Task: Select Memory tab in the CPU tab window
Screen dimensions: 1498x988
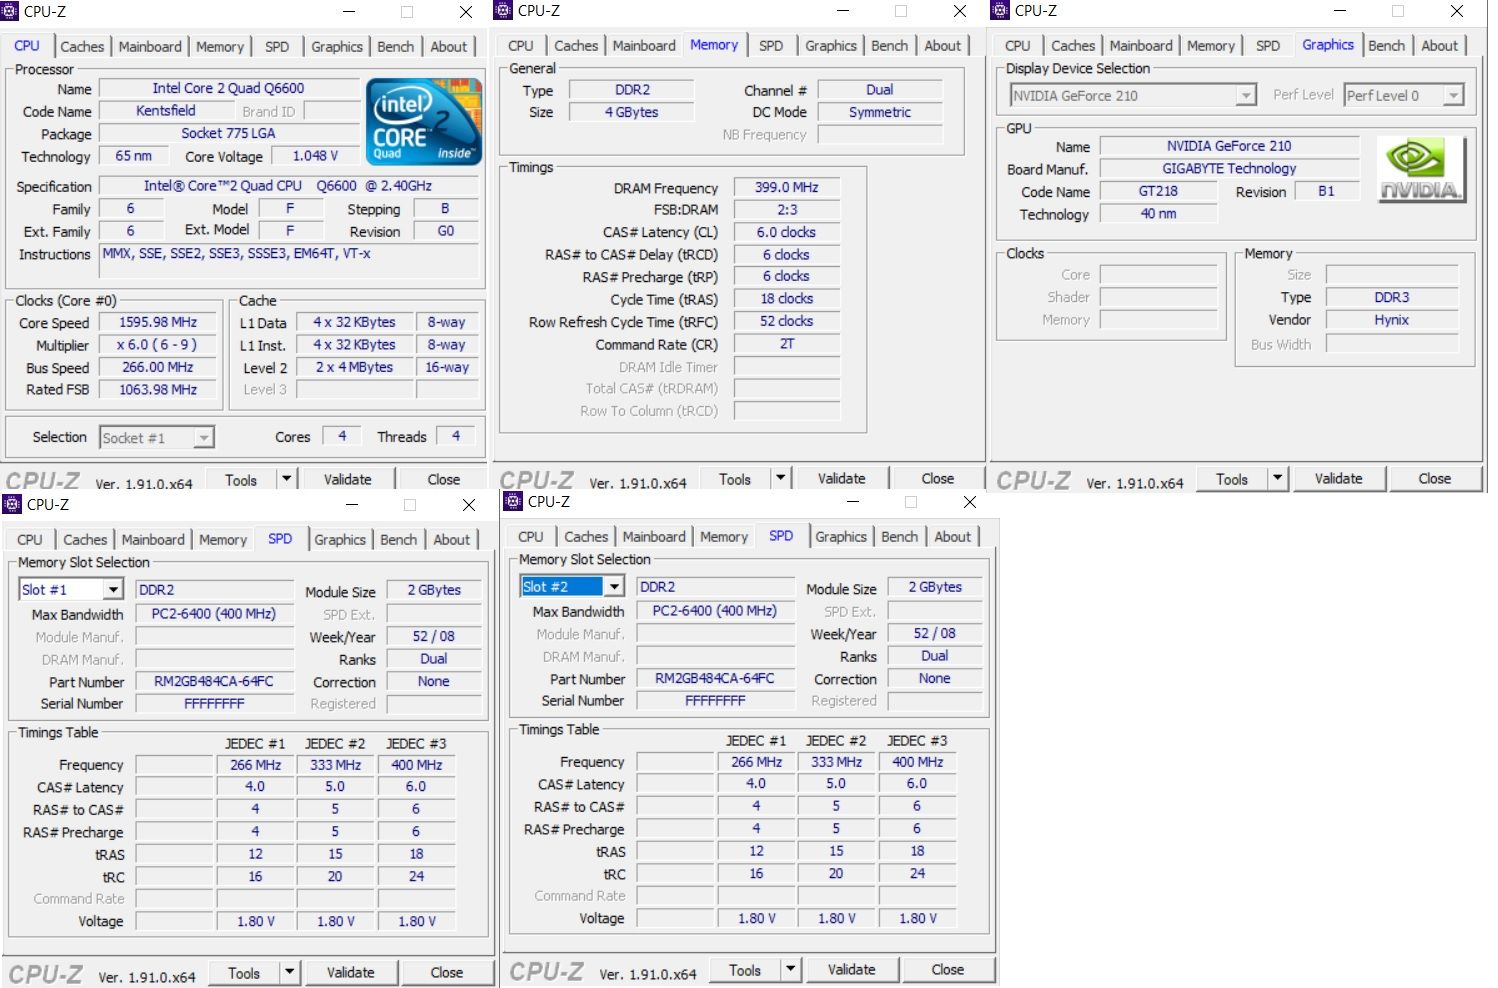Action: pos(220,47)
